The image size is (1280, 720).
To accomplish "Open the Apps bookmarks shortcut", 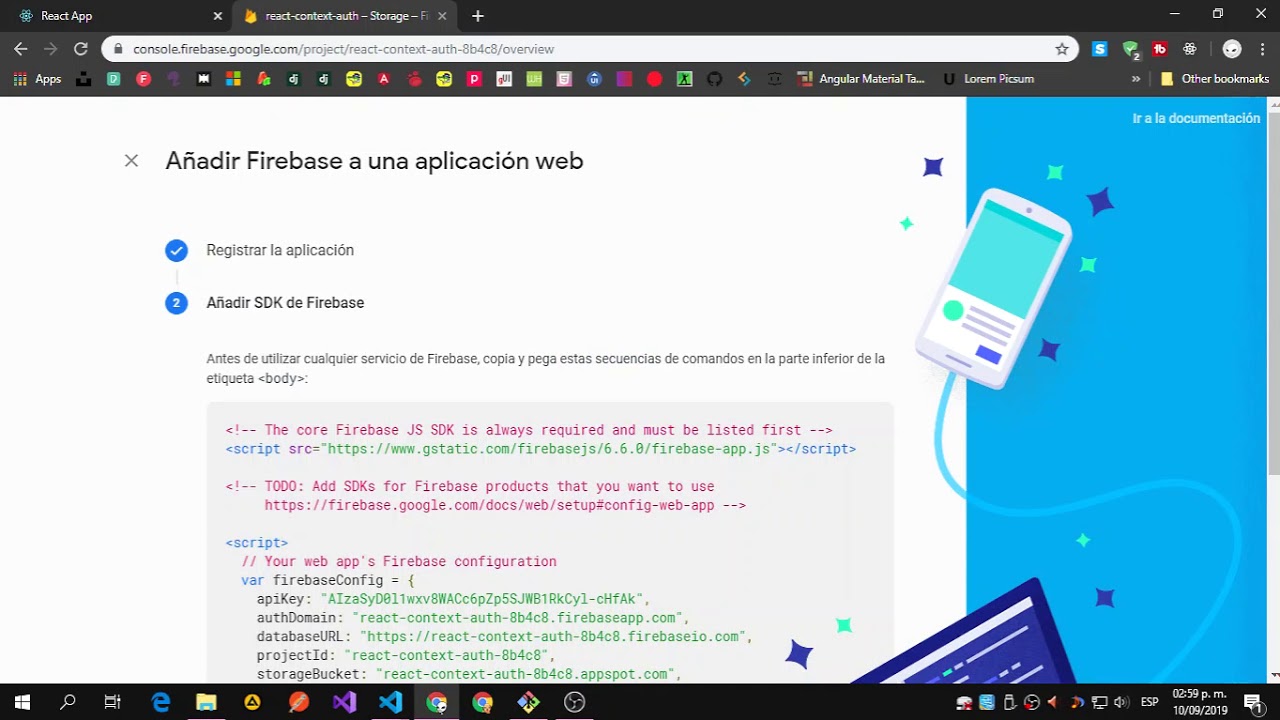I will coord(38,79).
